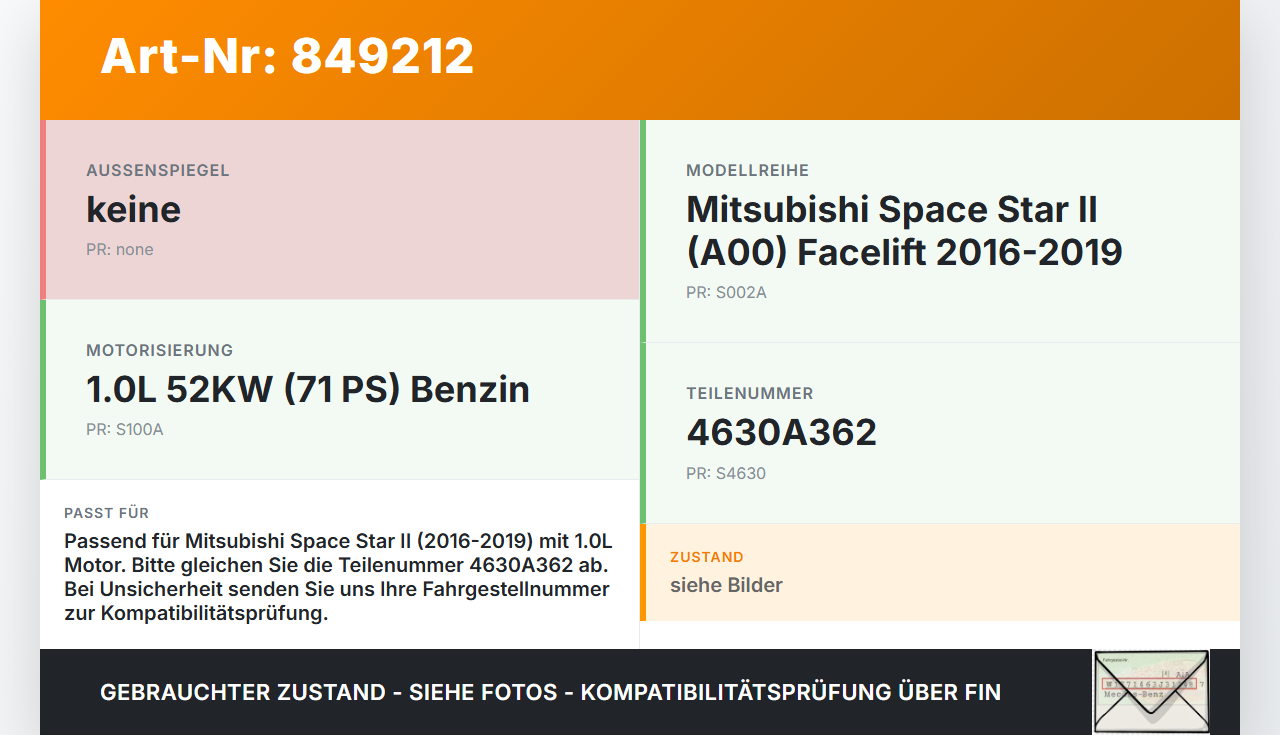
Task: Click the orange 'ZUSTAND' label
Action: tap(707, 557)
